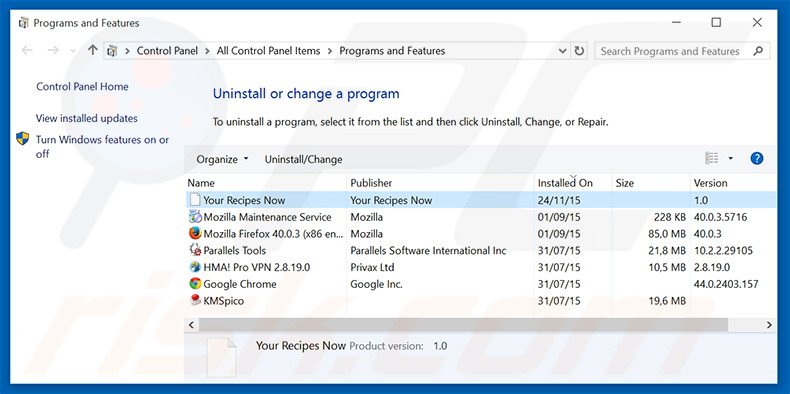Viewport: 790px width, 394px height.
Task: Open View installed updates link
Action: [x=87, y=118]
